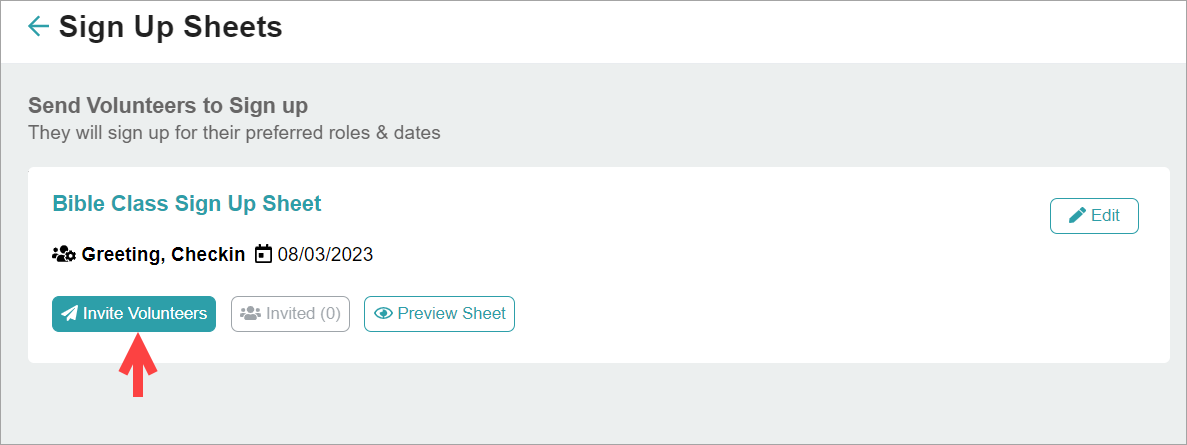Click the pencil icon in the Edit button
This screenshot has height=445, width=1187.
[x=1077, y=215]
